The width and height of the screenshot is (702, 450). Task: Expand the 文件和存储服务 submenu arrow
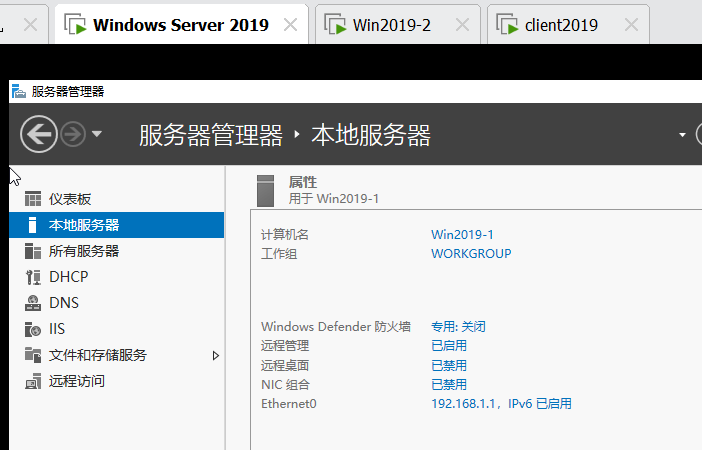(x=215, y=356)
